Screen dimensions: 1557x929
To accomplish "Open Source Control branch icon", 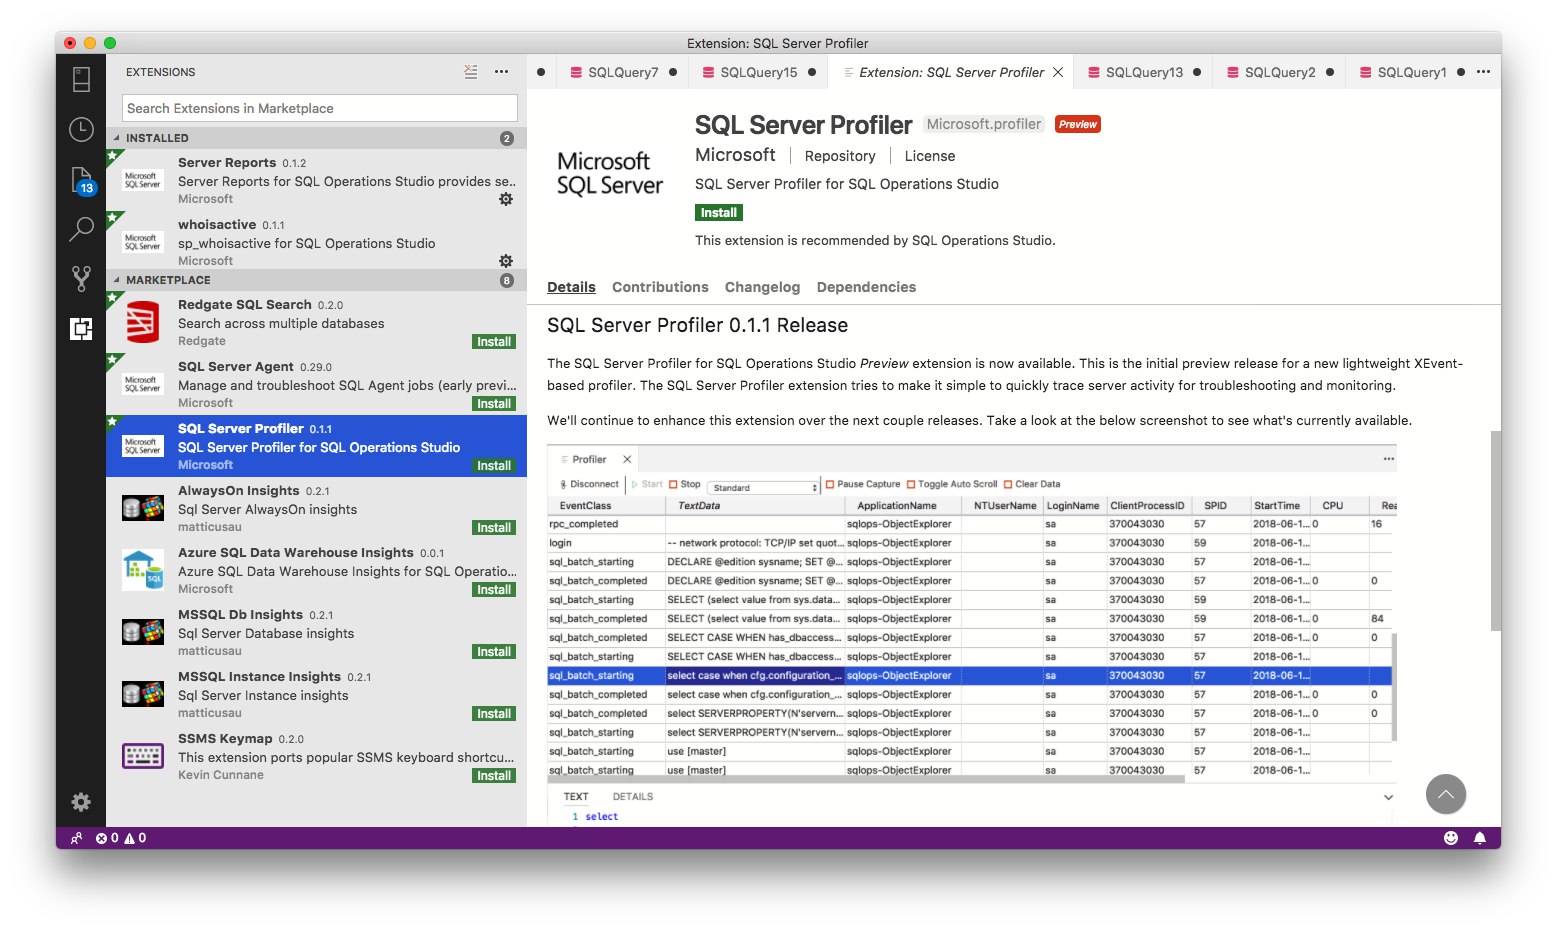I will click(81, 279).
